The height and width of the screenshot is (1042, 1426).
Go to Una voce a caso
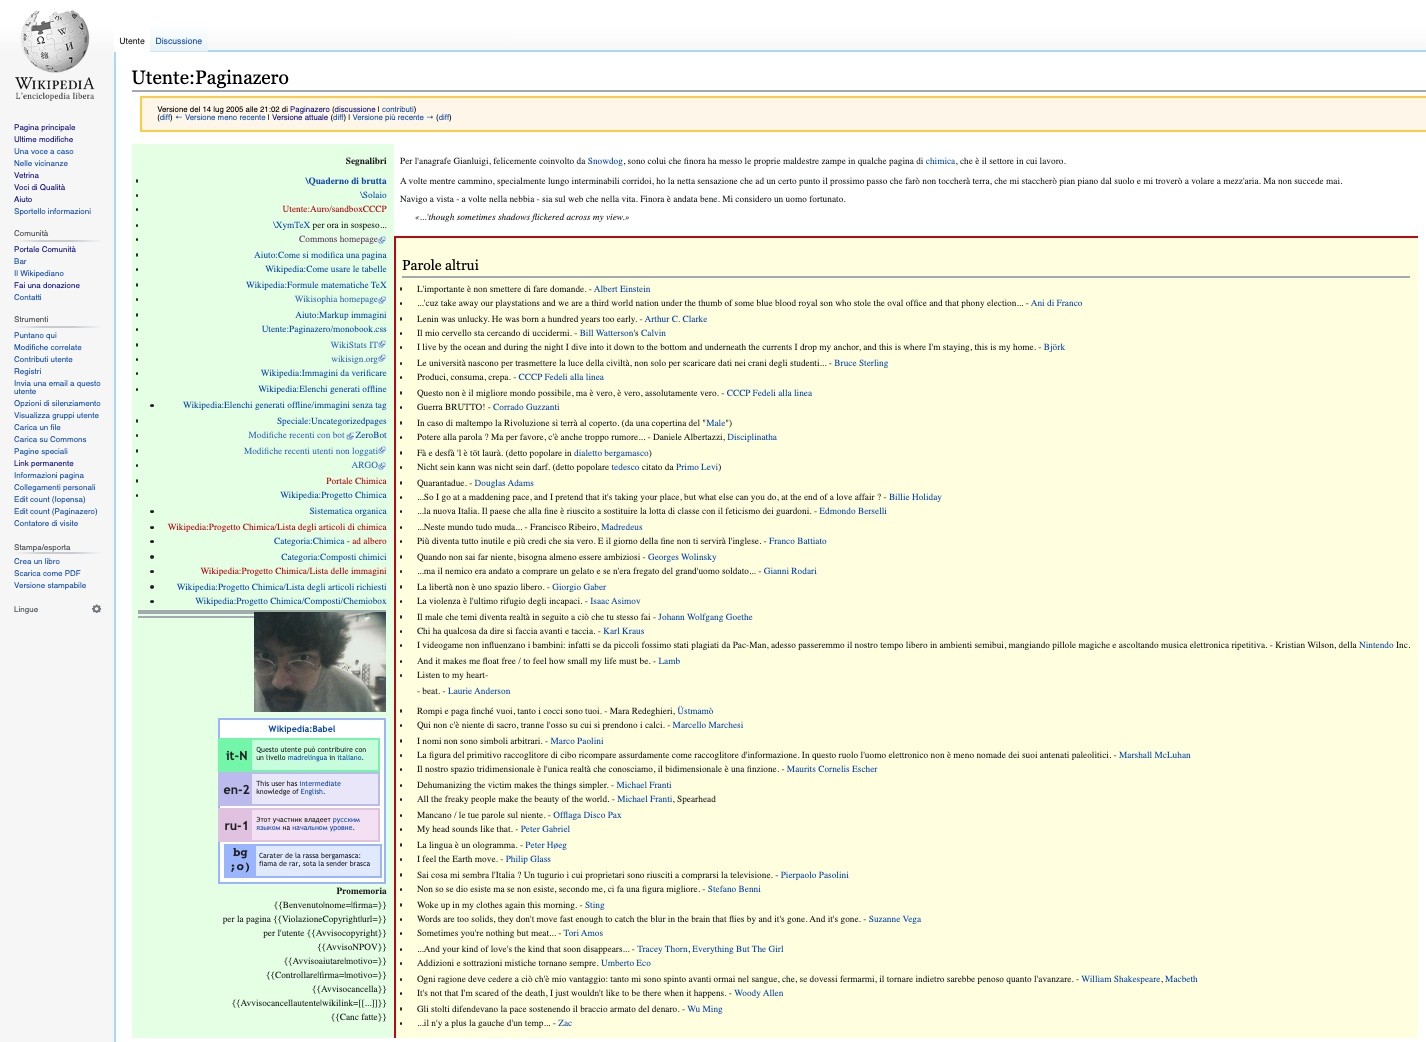pyautogui.click(x=43, y=151)
